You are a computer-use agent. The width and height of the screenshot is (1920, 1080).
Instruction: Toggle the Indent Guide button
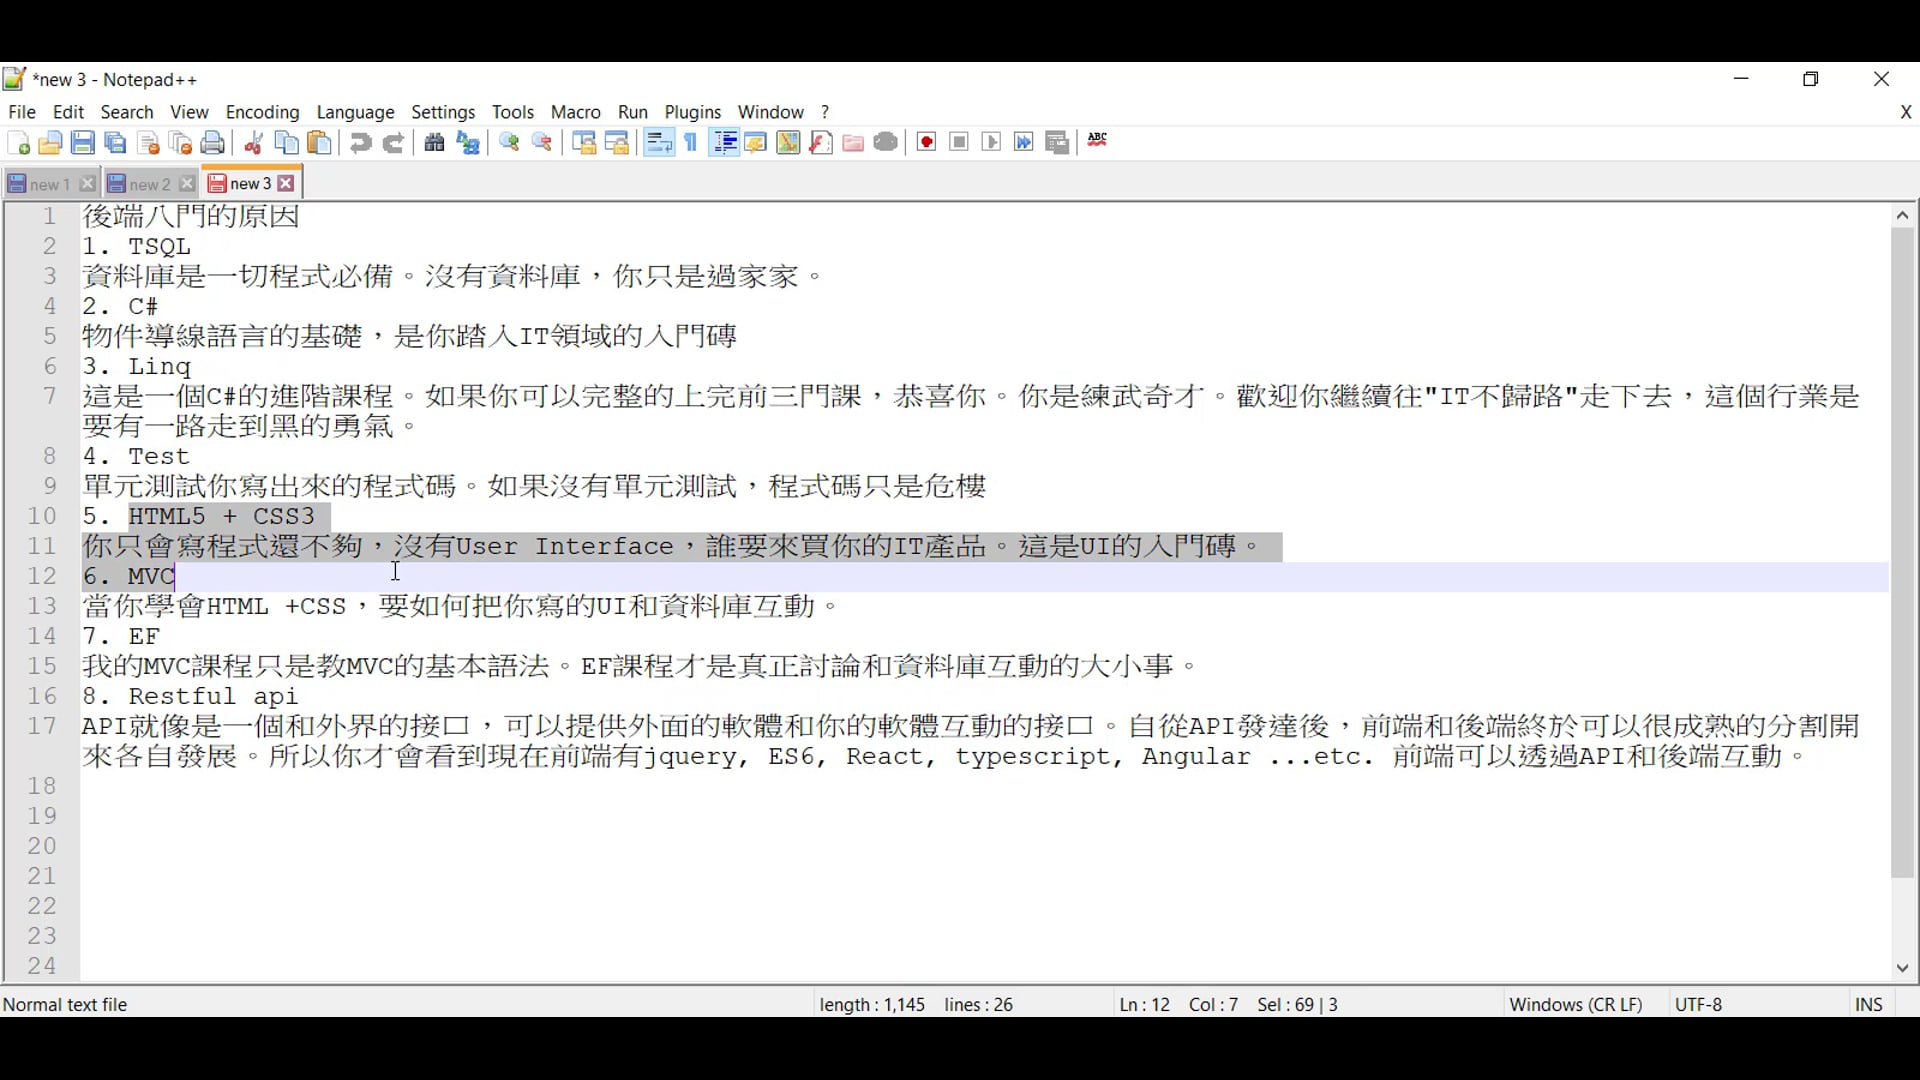point(725,143)
